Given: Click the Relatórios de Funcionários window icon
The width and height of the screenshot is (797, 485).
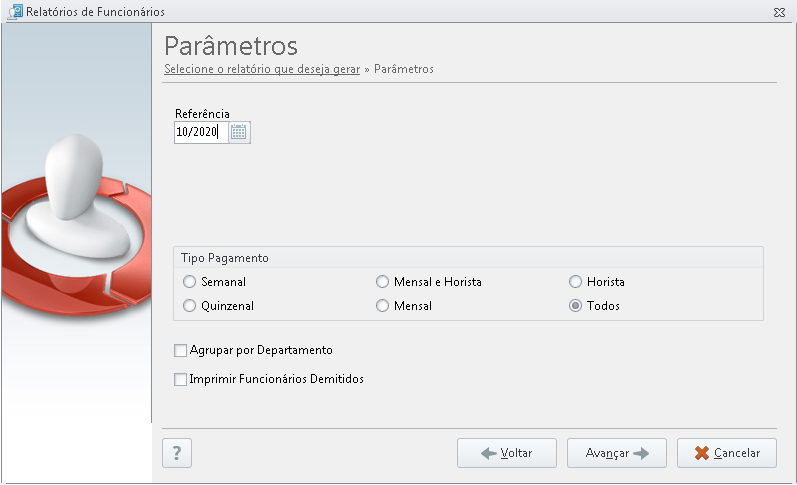Looking at the screenshot, I should point(15,11).
